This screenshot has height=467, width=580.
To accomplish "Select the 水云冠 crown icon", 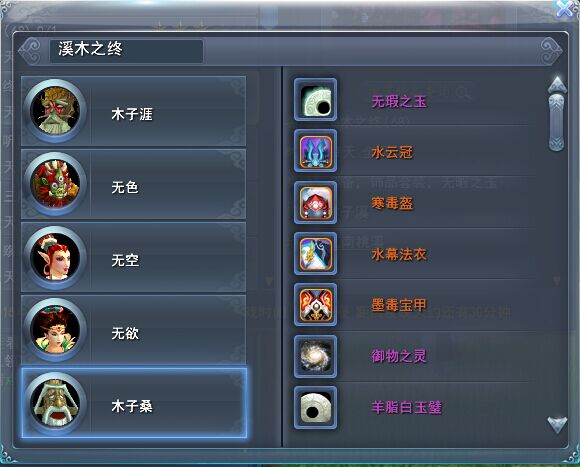I will tap(316, 151).
